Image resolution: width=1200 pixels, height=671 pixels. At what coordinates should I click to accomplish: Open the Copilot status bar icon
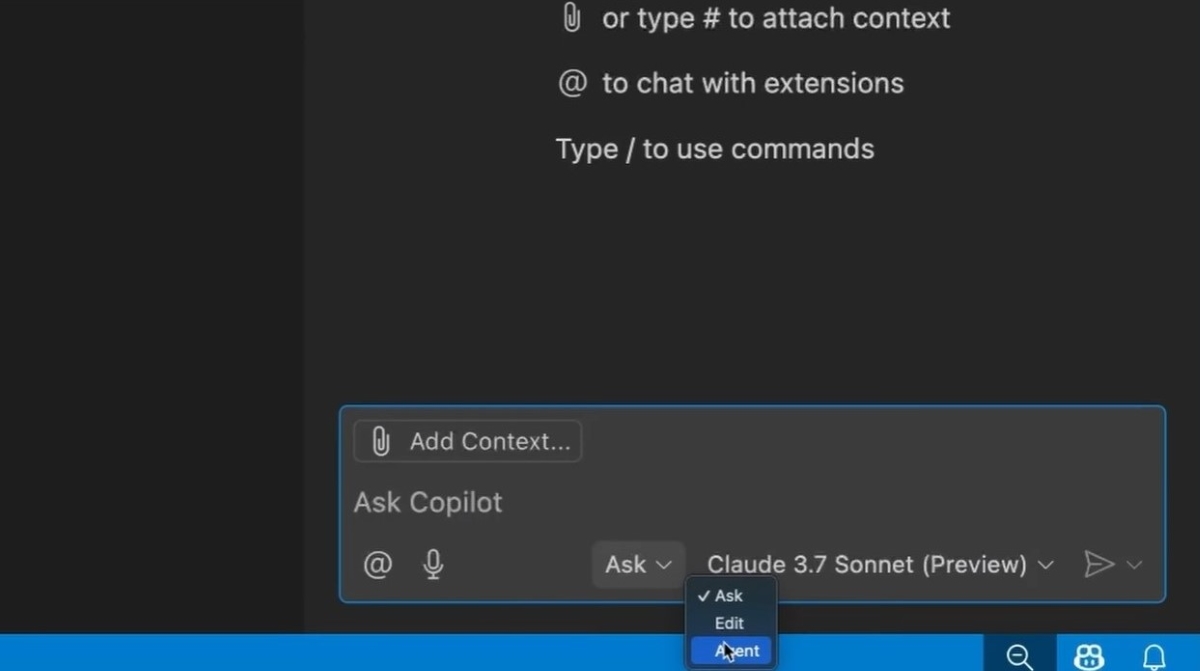(x=1088, y=656)
